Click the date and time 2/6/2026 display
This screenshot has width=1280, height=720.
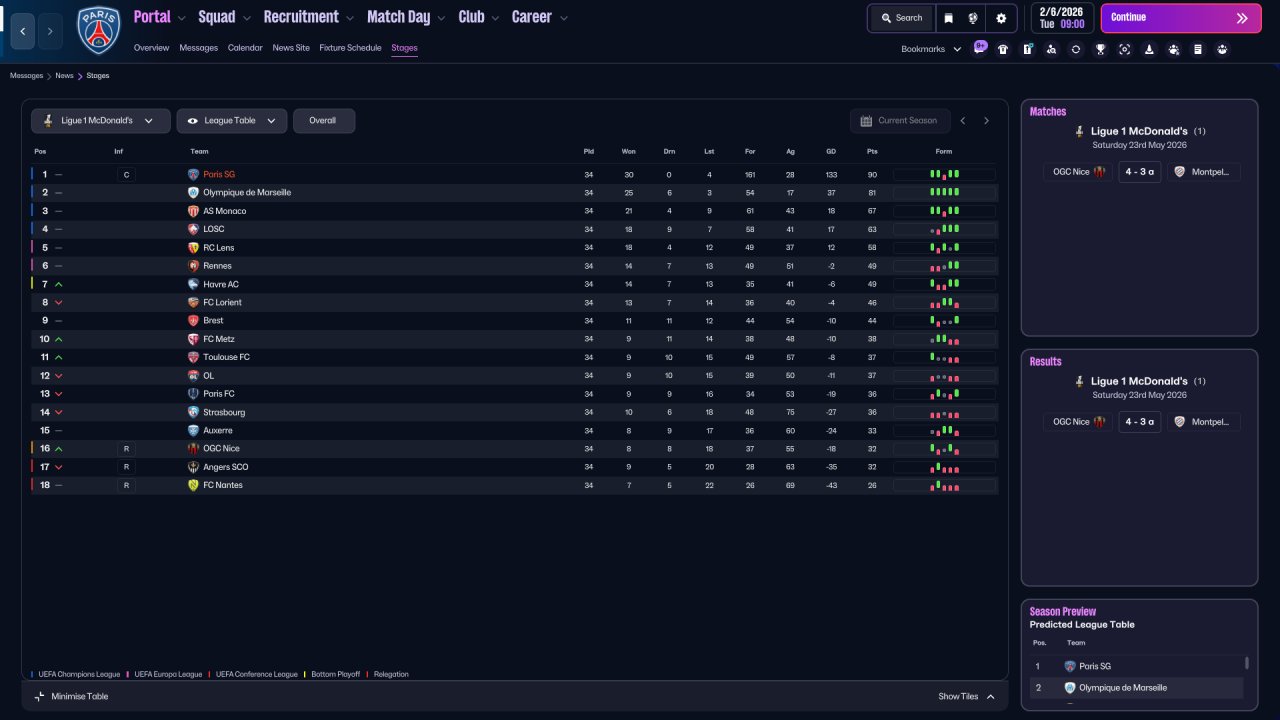point(1062,18)
